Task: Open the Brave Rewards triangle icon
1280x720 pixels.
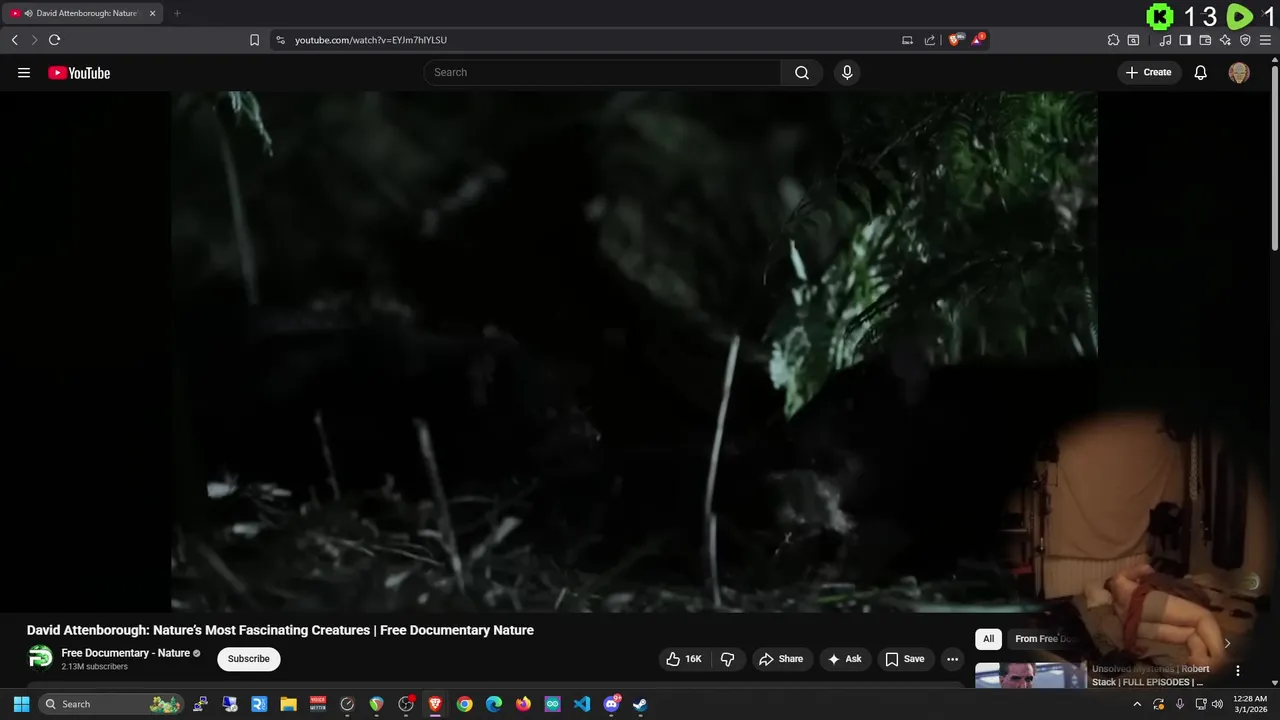Action: point(978,40)
